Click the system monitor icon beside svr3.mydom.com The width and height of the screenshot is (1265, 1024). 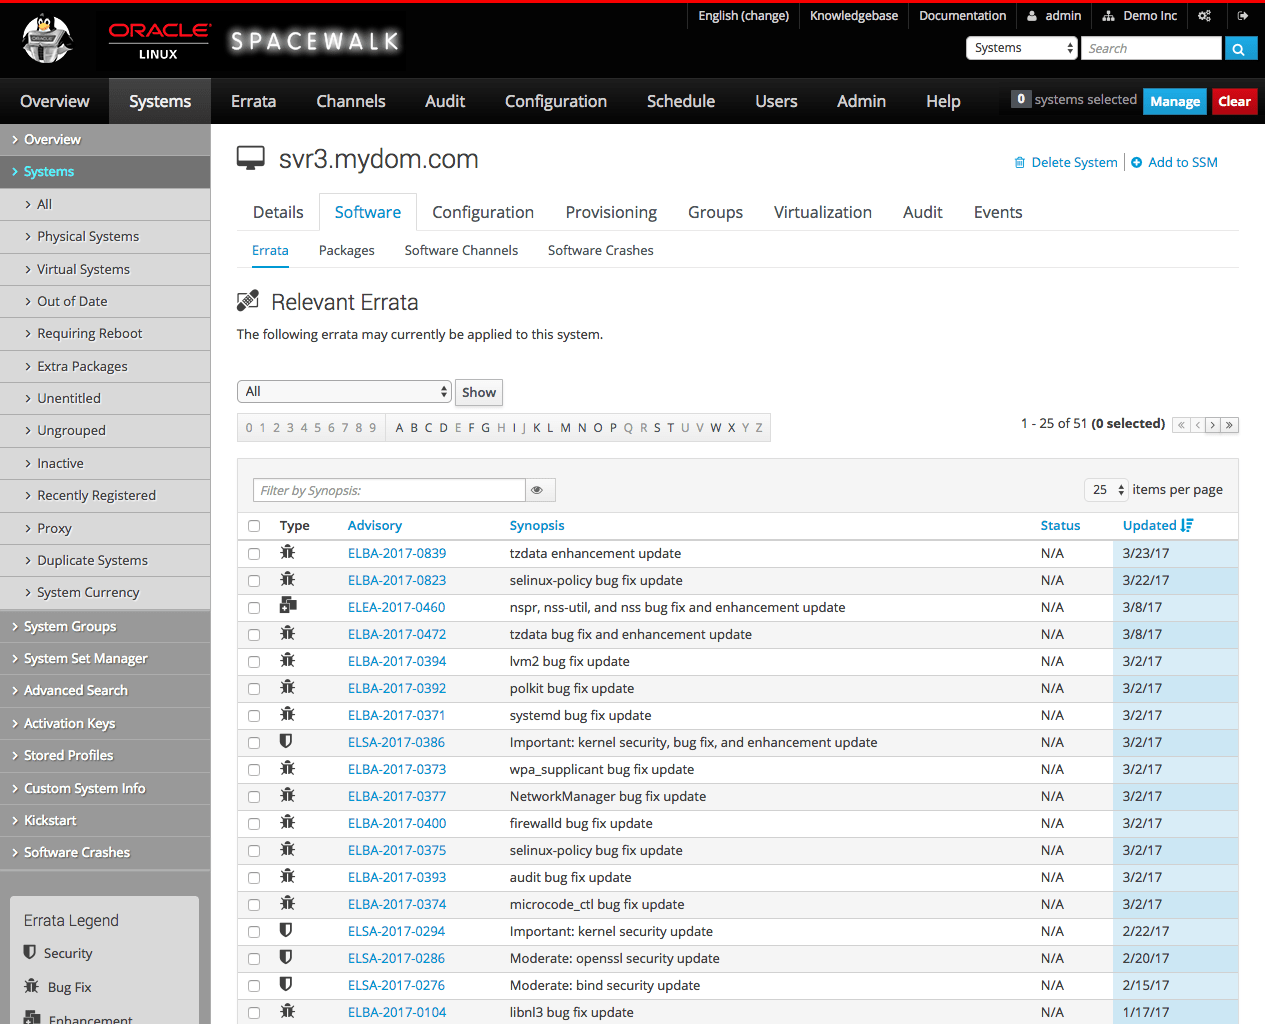251,158
